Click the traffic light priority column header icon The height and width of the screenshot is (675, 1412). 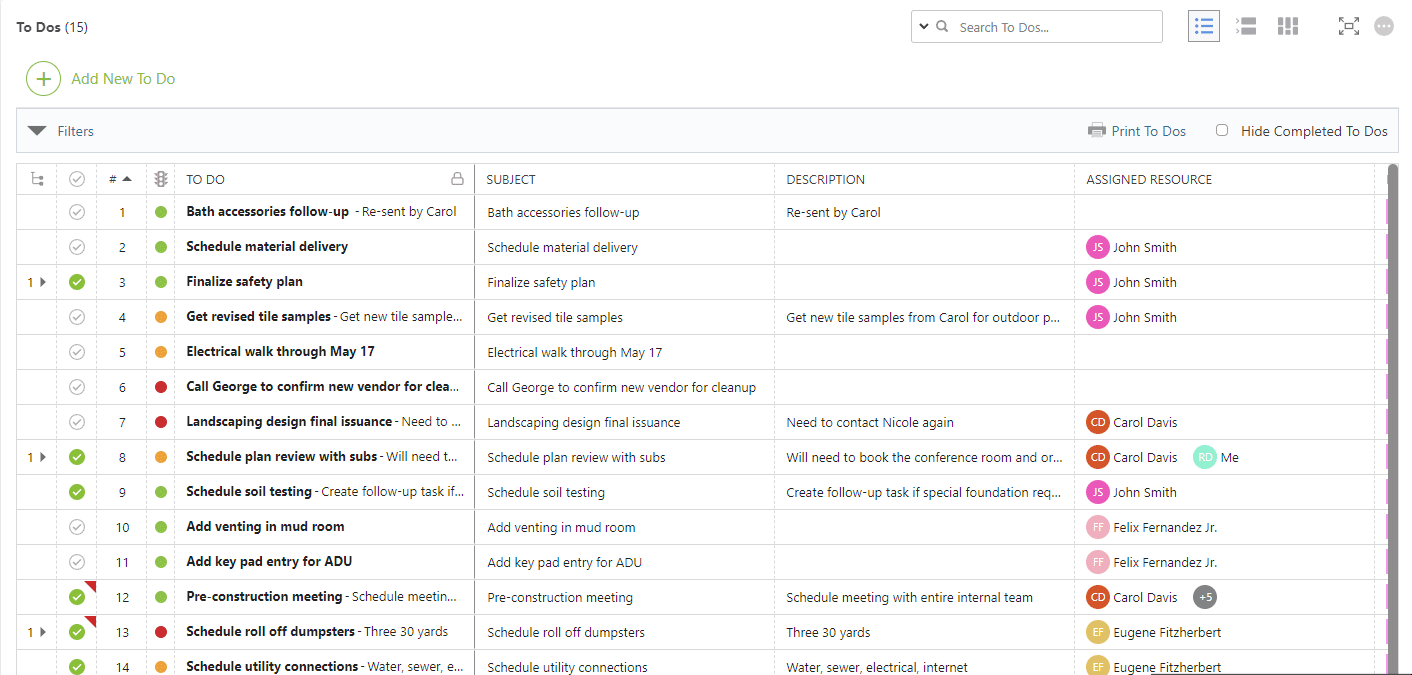coord(160,179)
